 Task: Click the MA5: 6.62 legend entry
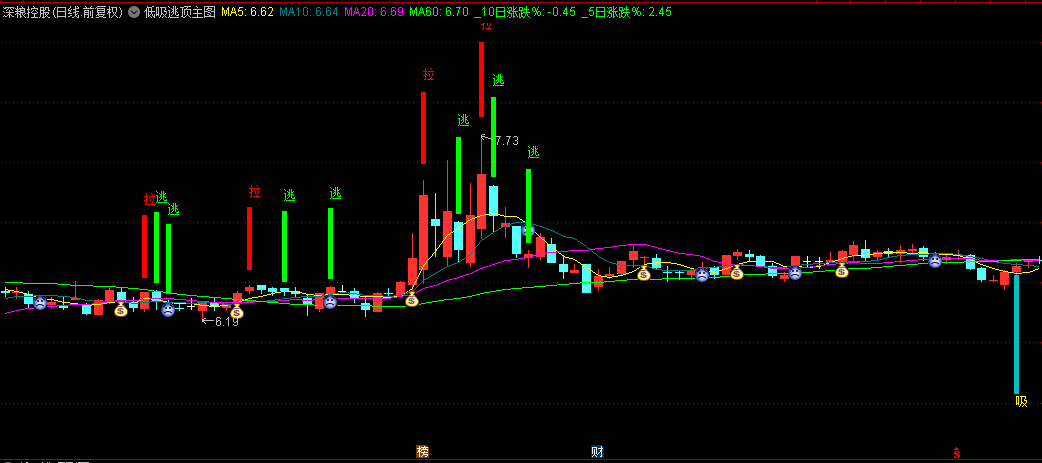tap(247, 12)
